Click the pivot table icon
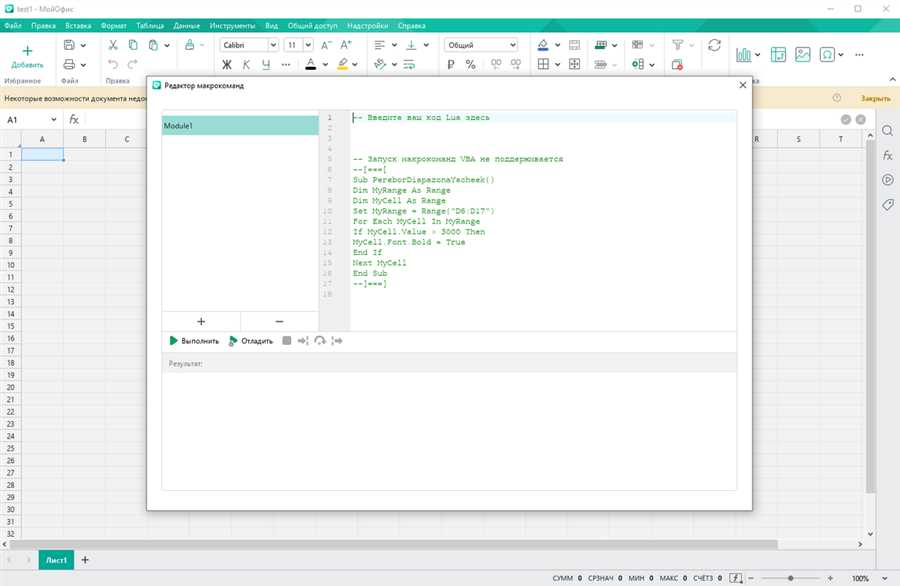This screenshot has height=586, width=900. pos(778,55)
